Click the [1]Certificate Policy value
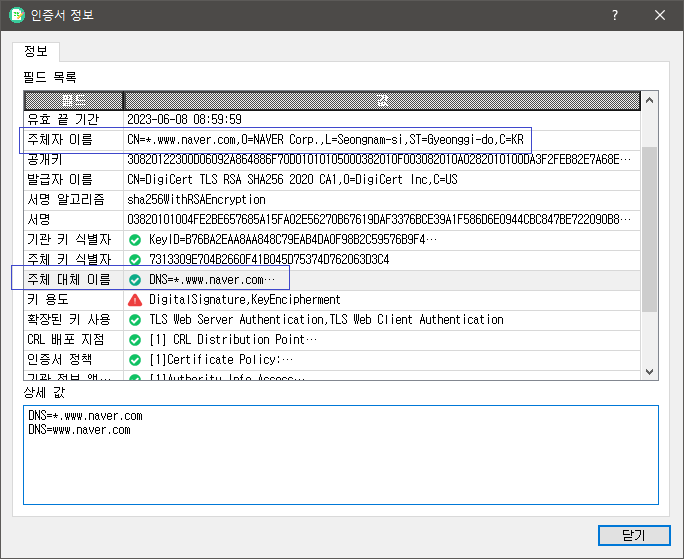684x559 pixels. click(x=221, y=360)
